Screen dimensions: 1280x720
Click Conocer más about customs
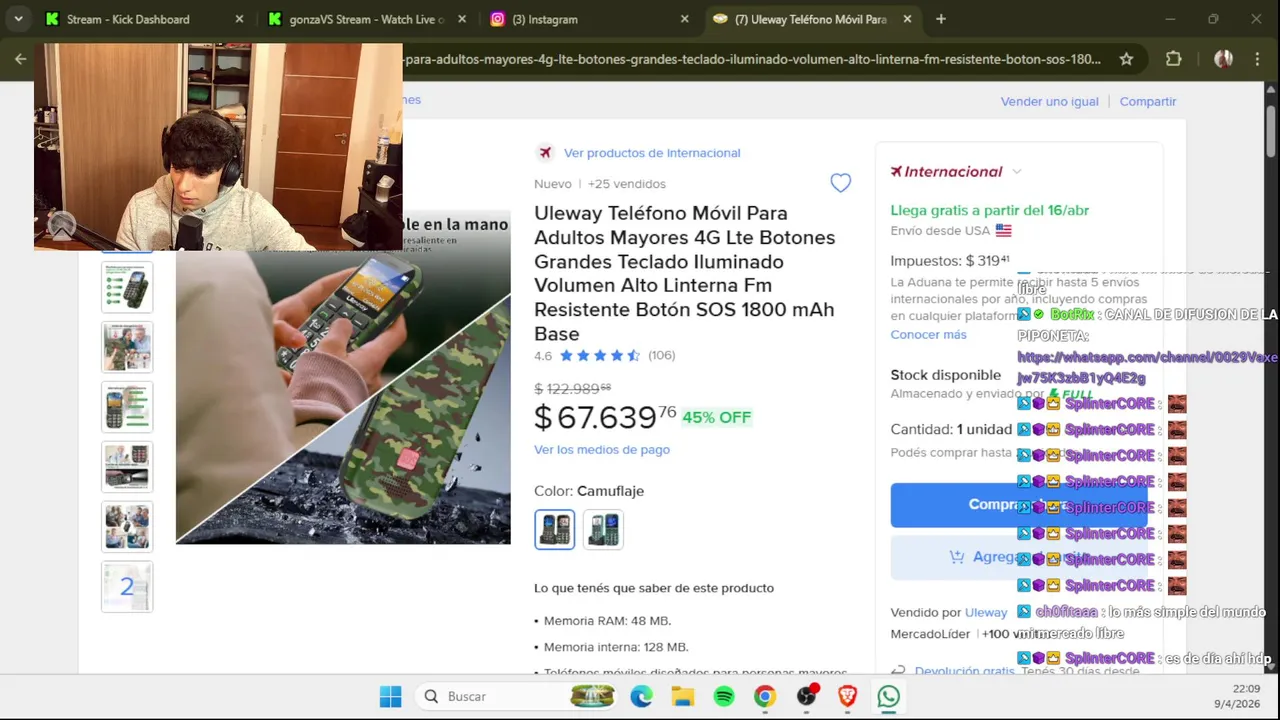click(928, 334)
